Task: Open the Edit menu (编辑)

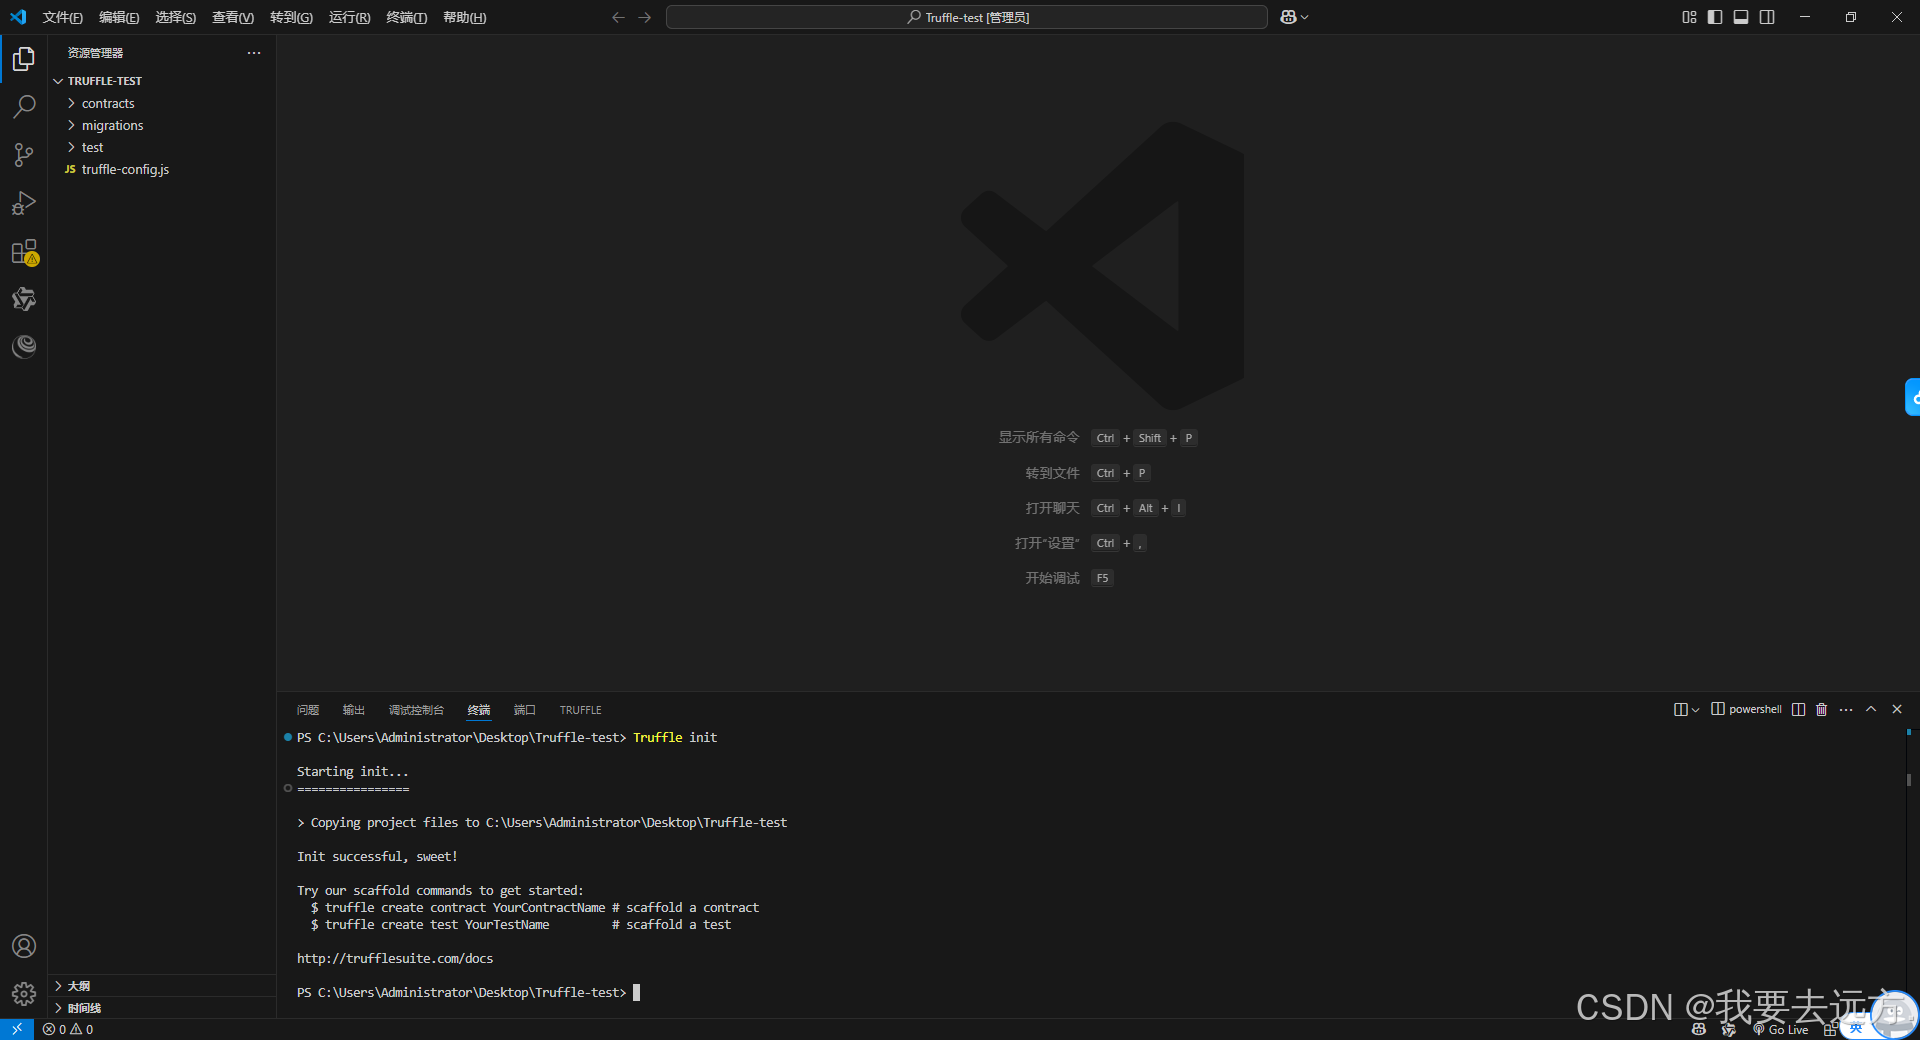Action: 119,17
